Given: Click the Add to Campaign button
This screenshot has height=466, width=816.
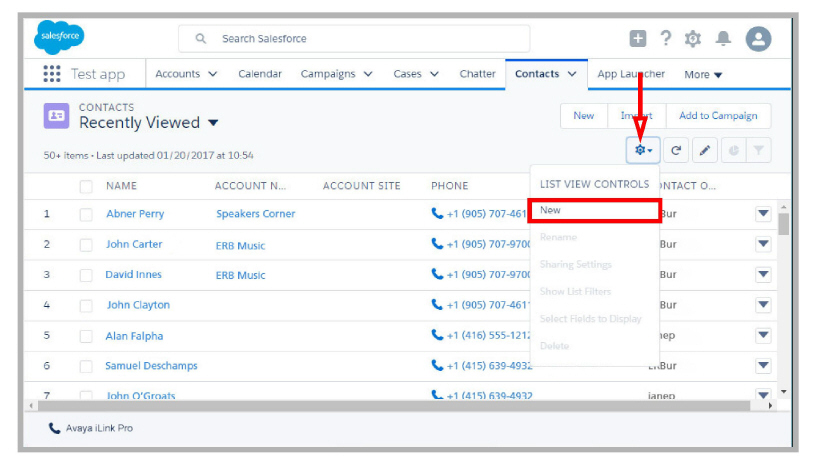Looking at the screenshot, I should tap(718, 116).
